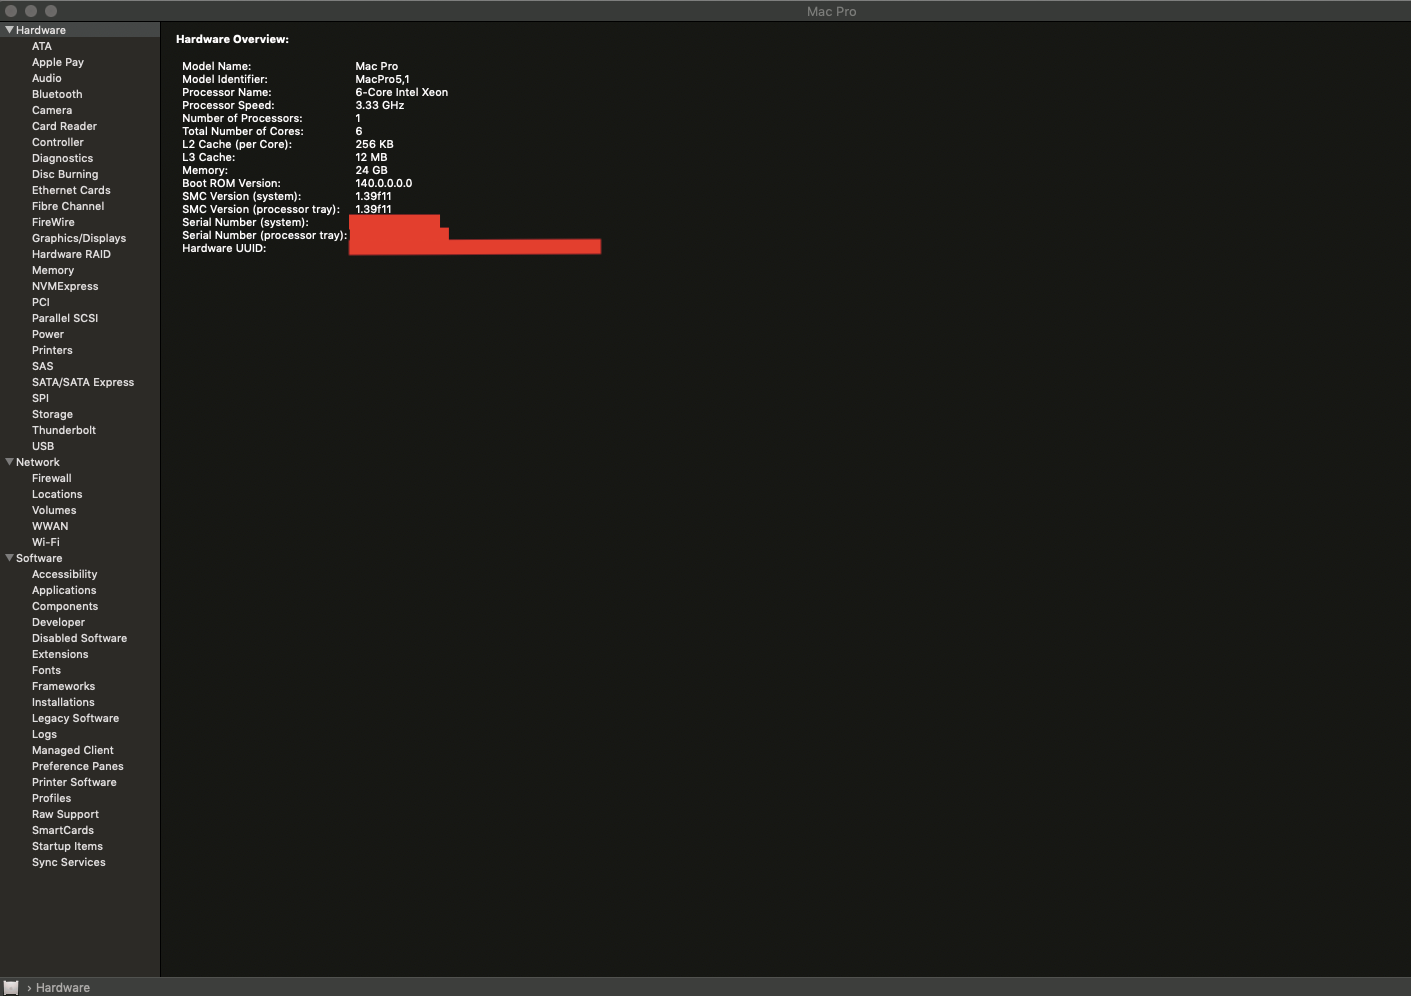Collapse the Network section triangle
Image resolution: width=1411 pixels, height=996 pixels.
(9, 462)
